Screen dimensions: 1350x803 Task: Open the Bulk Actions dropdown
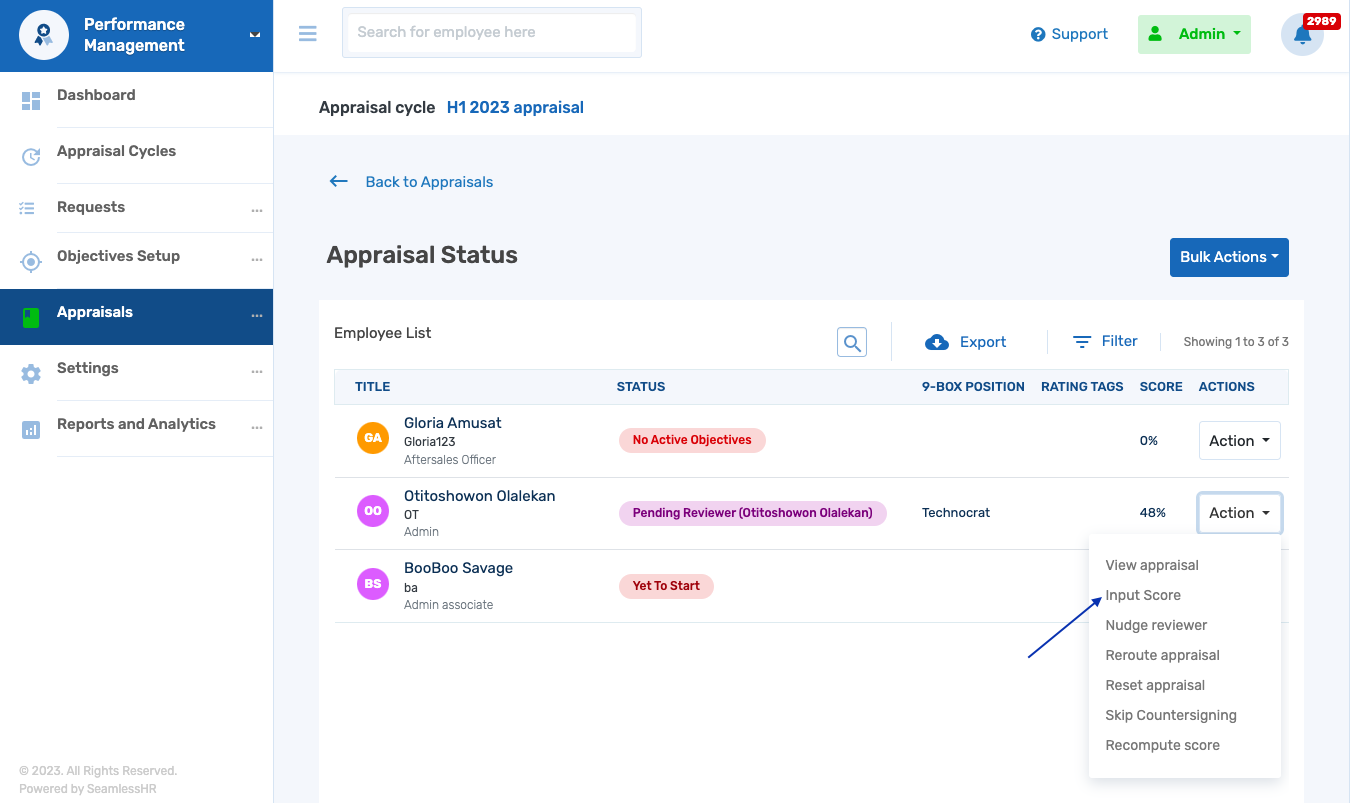click(x=1229, y=257)
